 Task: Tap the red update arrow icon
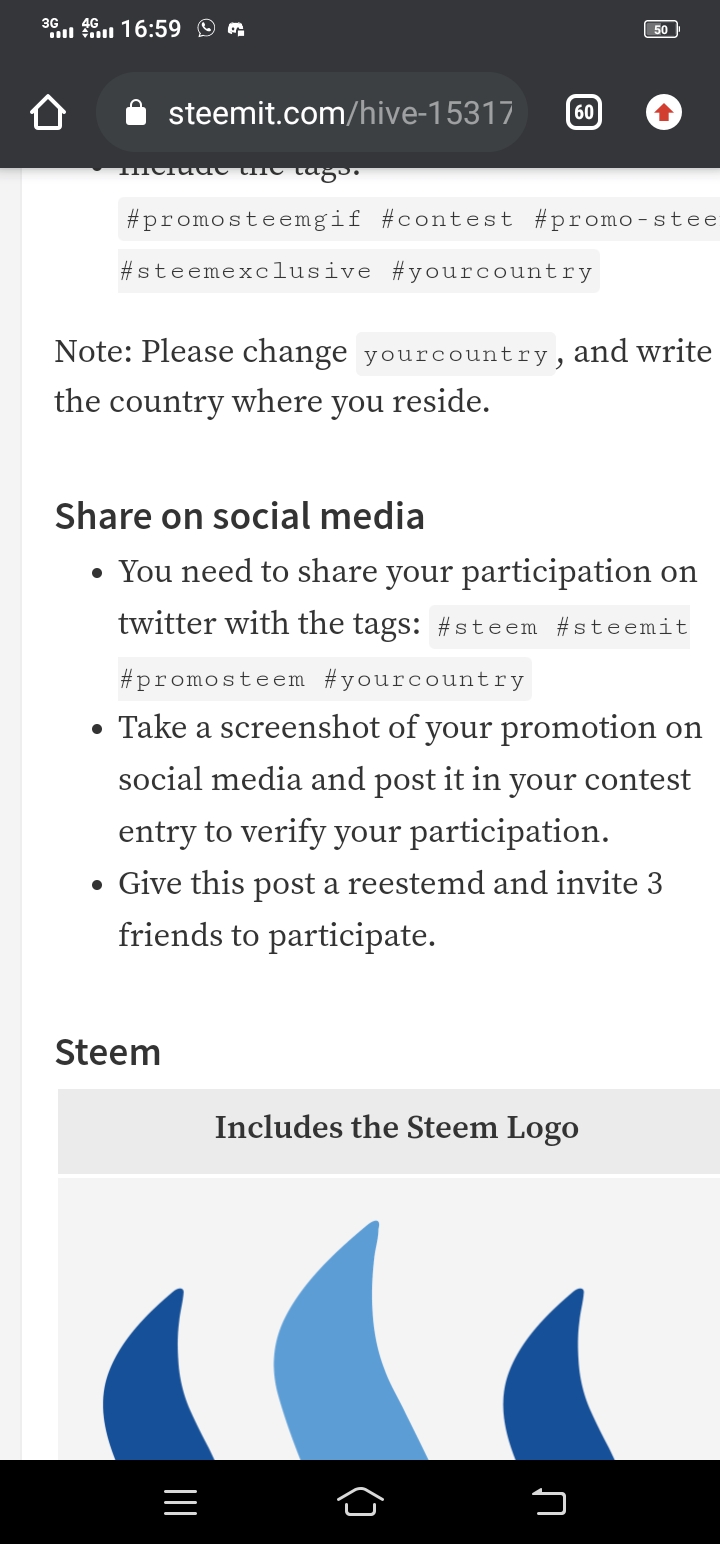664,113
